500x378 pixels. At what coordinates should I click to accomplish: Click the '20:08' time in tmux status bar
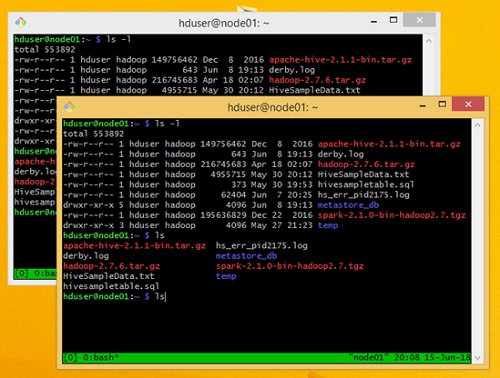(x=407, y=357)
